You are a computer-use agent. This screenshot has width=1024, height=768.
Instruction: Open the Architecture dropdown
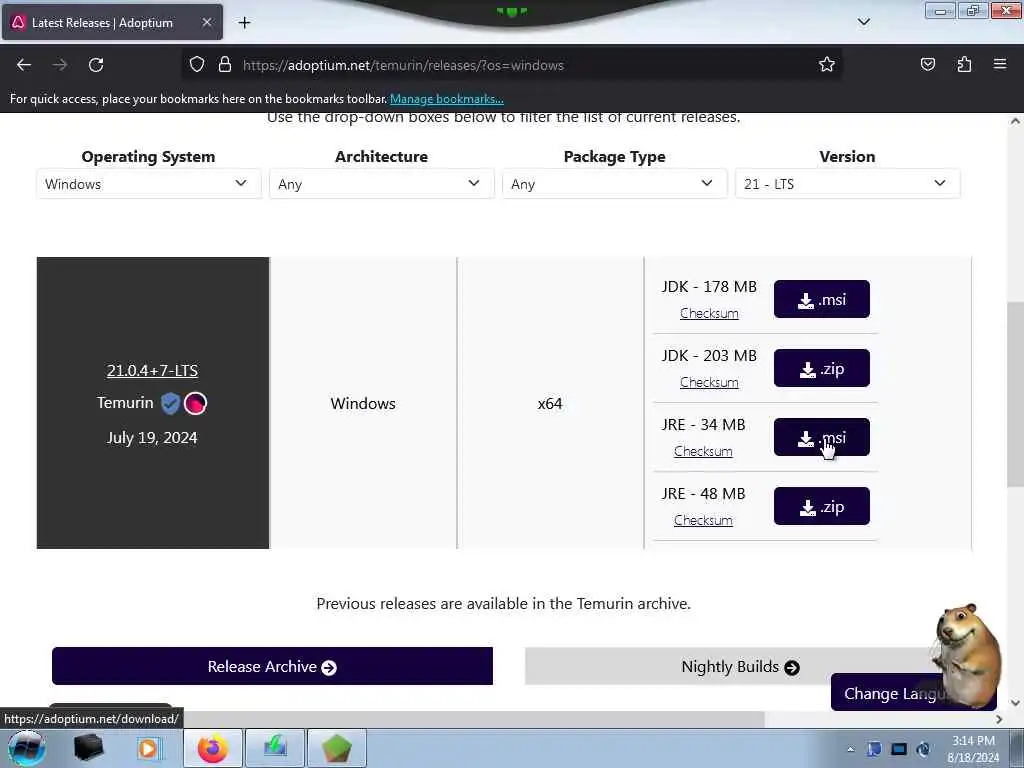pyautogui.click(x=381, y=184)
